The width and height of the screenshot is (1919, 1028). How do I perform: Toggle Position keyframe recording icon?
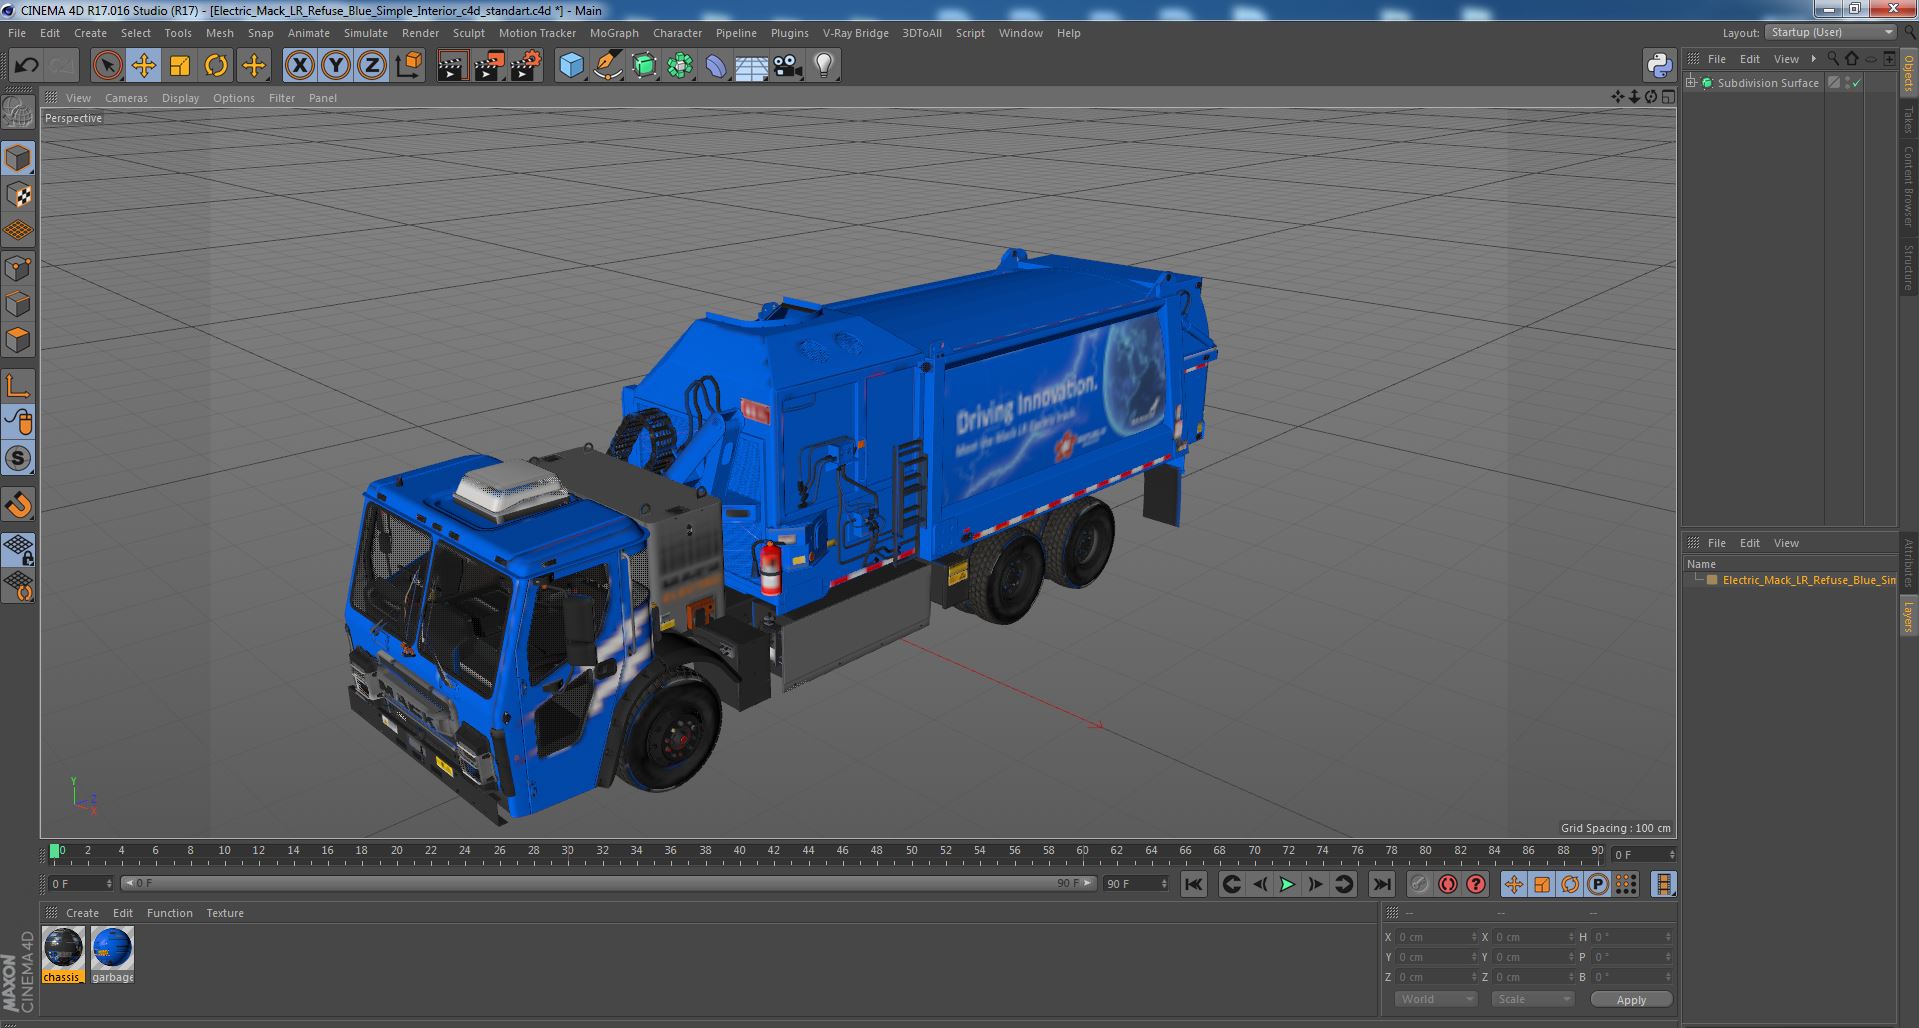pos(1513,884)
